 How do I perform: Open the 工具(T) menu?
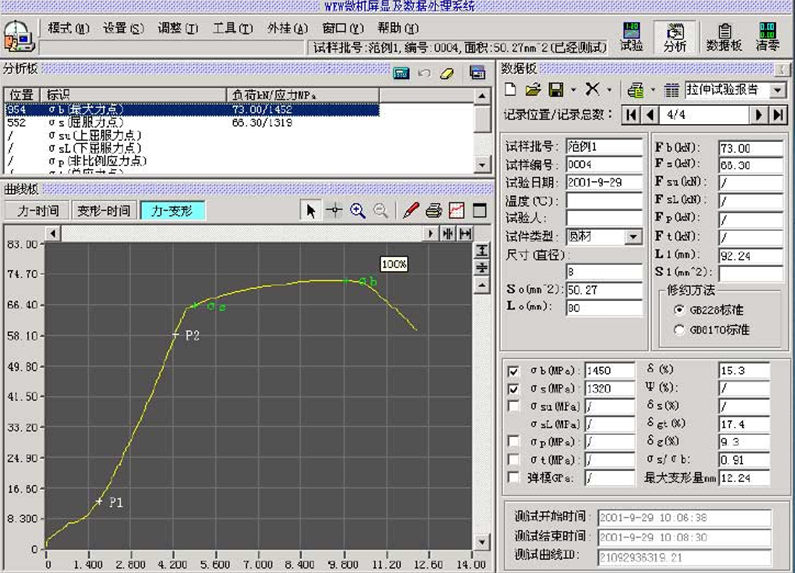[231, 28]
